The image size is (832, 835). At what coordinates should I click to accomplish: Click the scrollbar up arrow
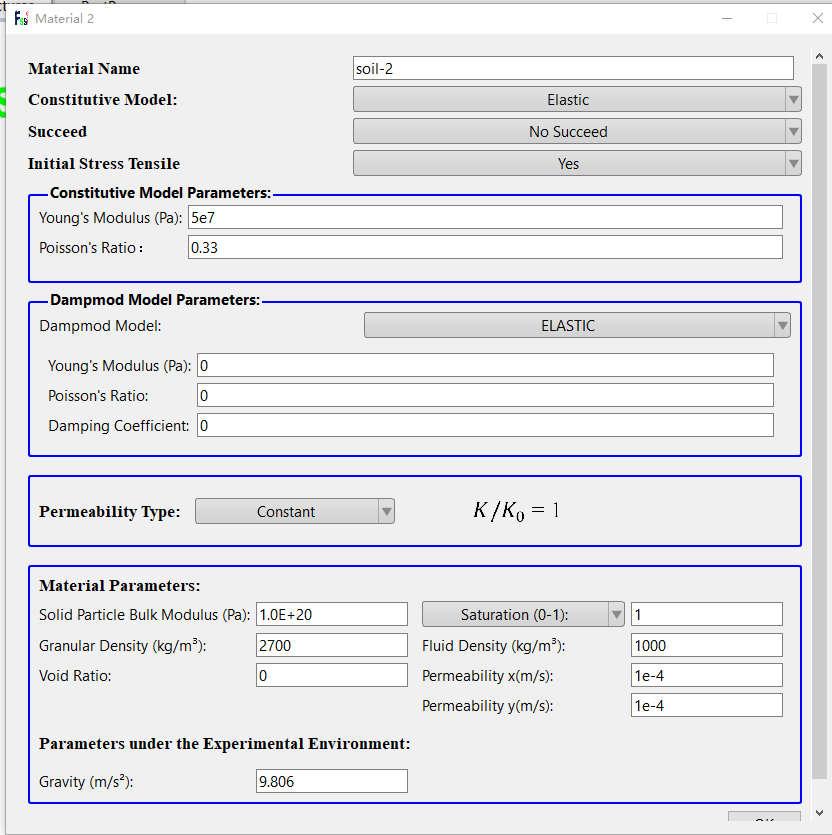(819, 56)
